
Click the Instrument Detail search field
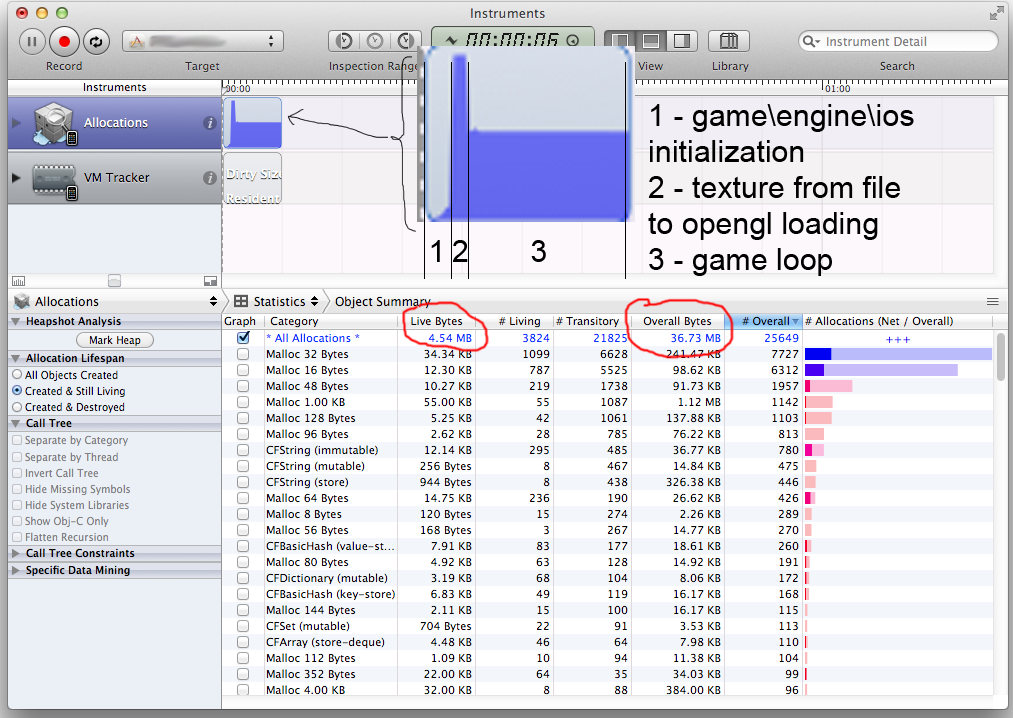tap(905, 42)
